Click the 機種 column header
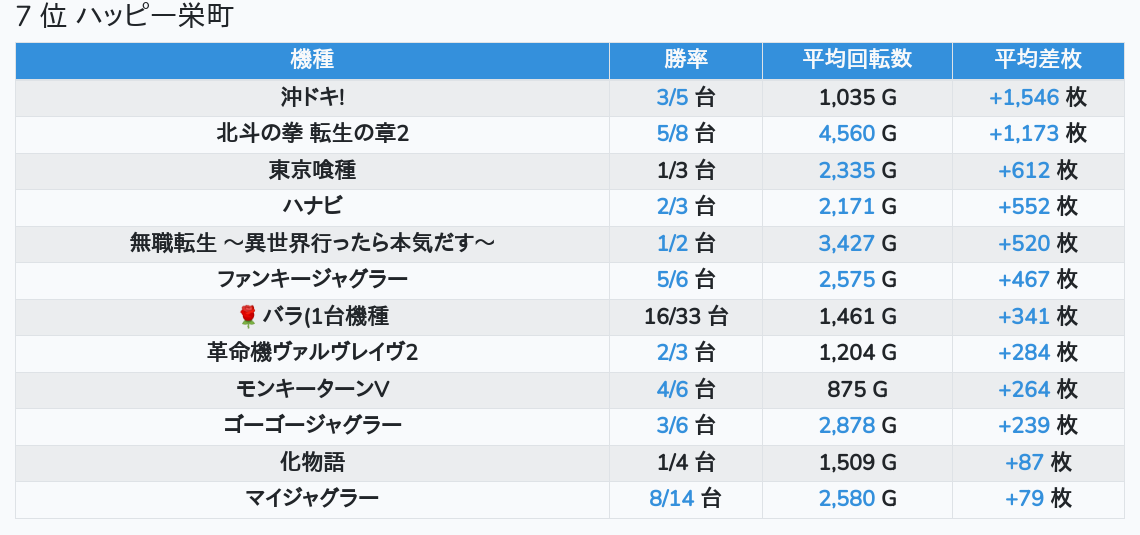Image resolution: width=1140 pixels, height=535 pixels. [312, 60]
